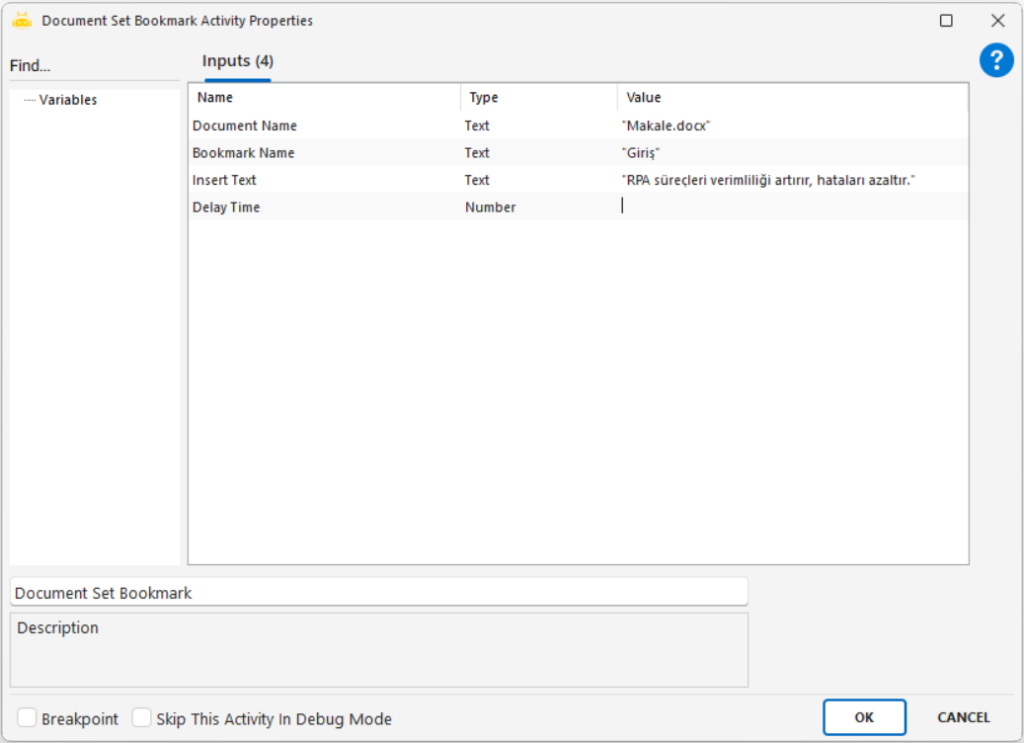Edit the Insert Text value field
Viewport: 1024px width, 743px height.
(790, 180)
